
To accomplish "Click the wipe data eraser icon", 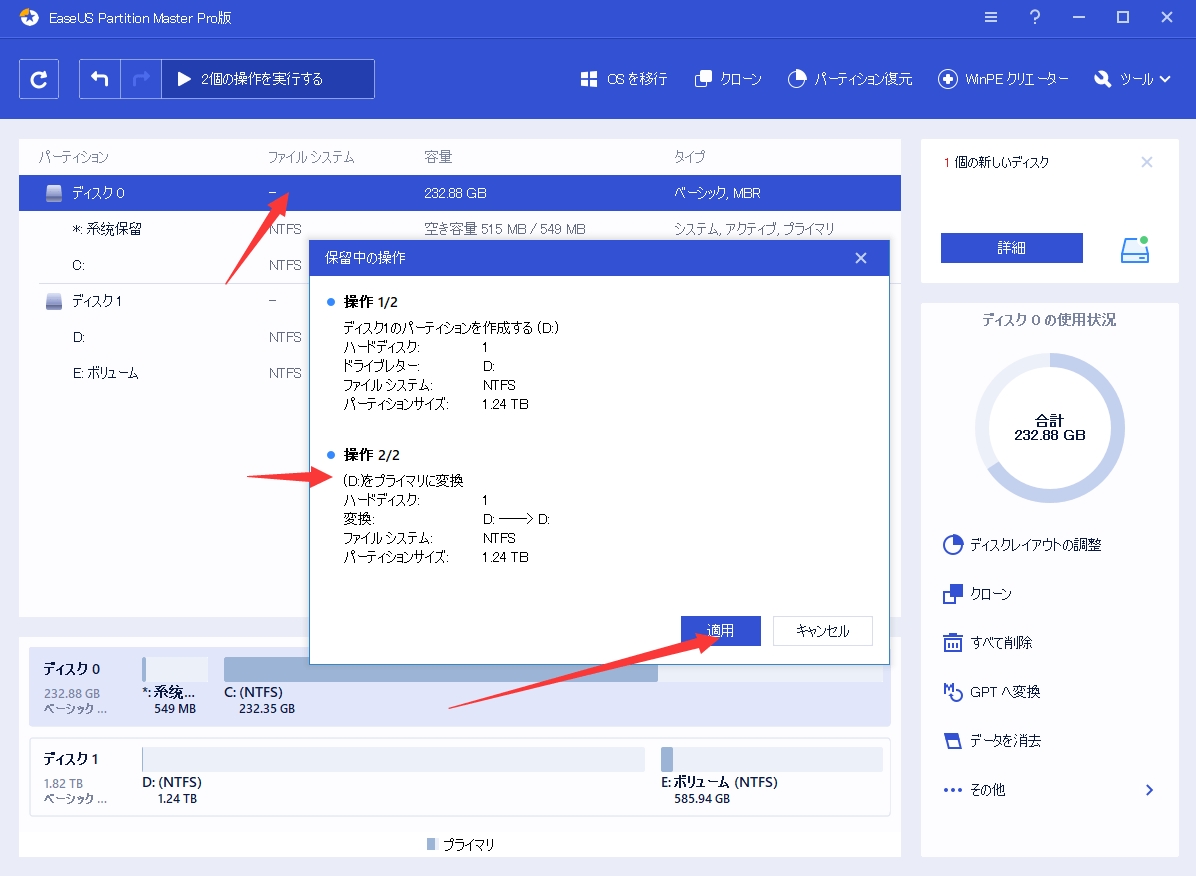I will 953,740.
